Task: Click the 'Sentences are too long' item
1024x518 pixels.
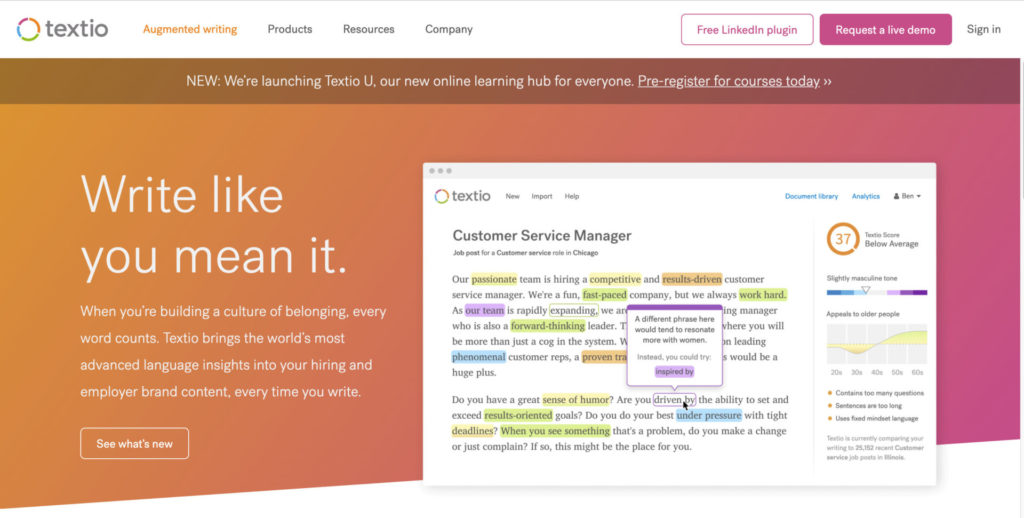Action: point(865,406)
